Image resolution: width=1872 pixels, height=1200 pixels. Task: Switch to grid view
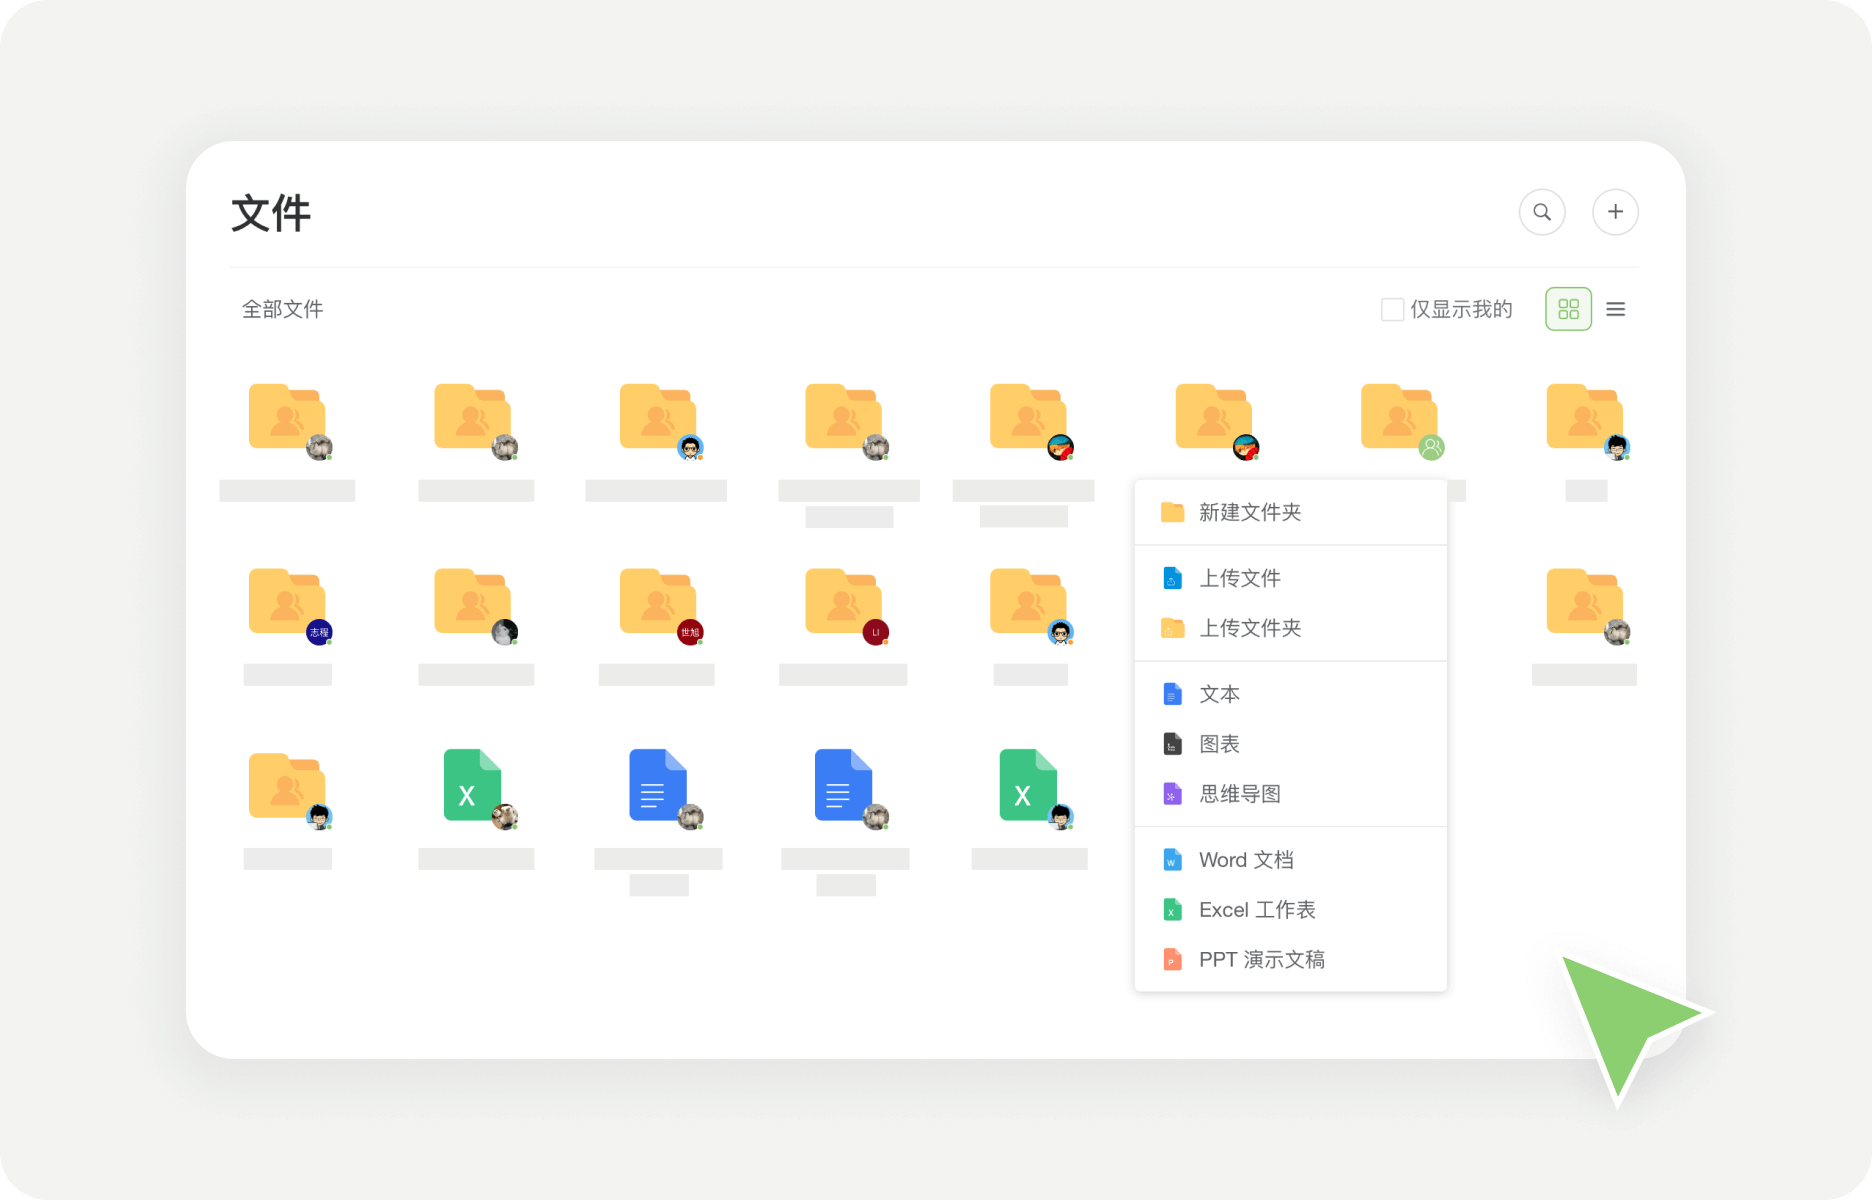(1567, 309)
